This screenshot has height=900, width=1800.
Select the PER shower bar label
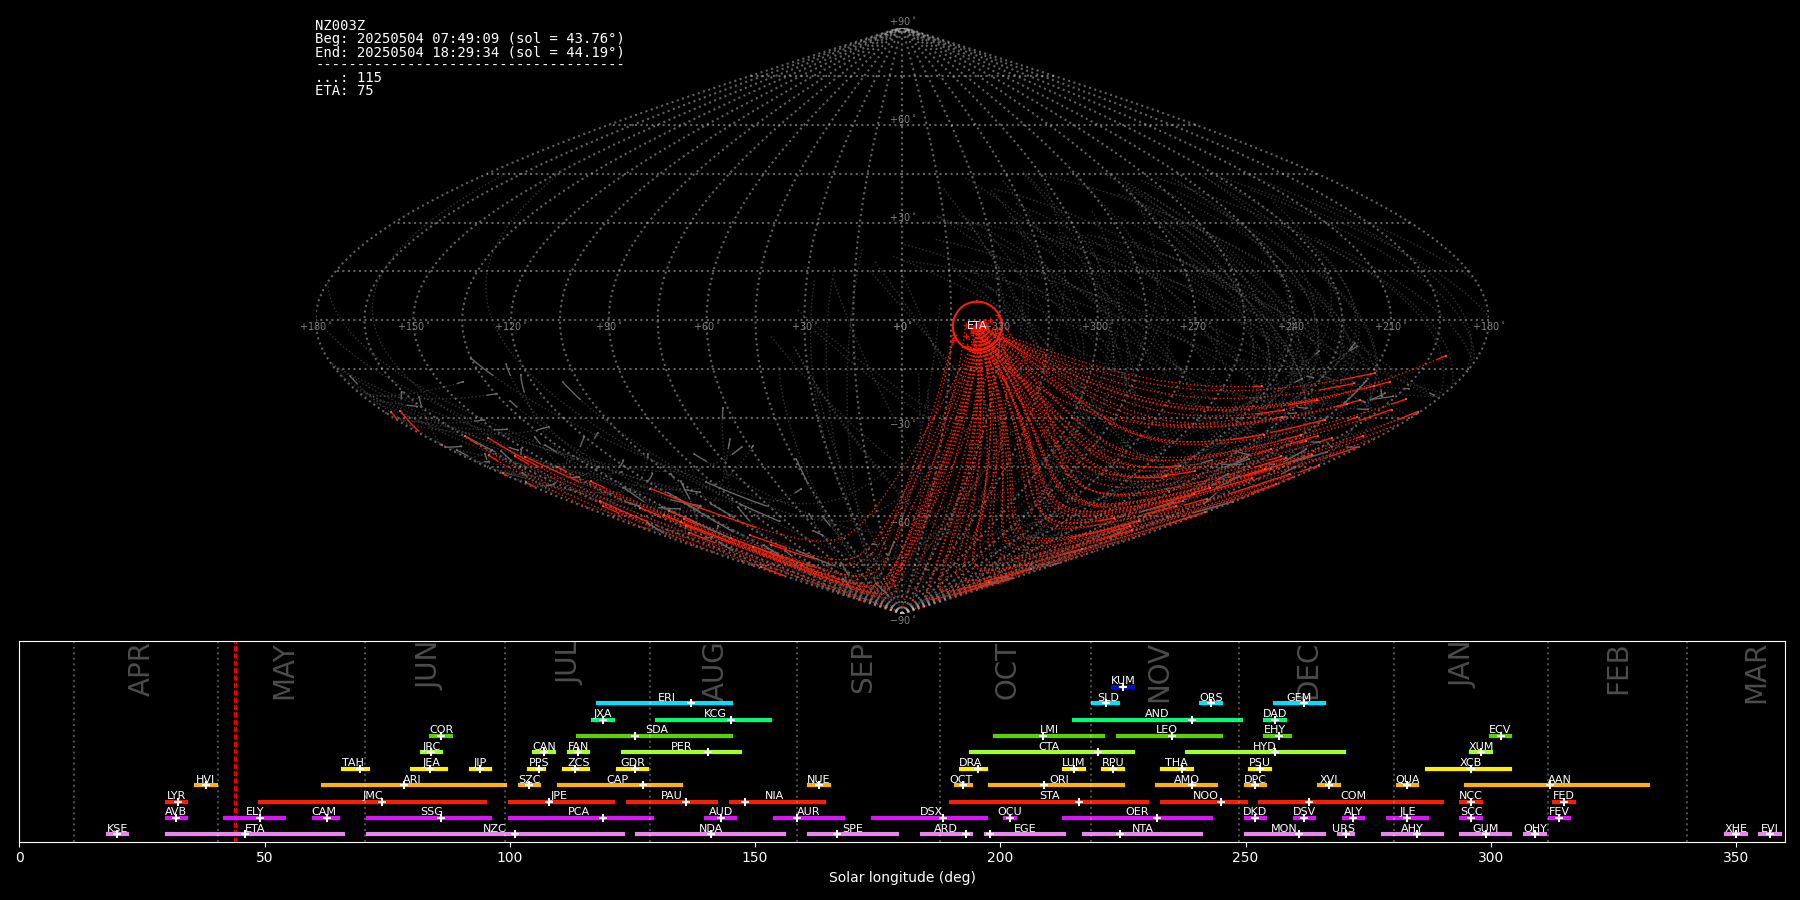point(681,747)
